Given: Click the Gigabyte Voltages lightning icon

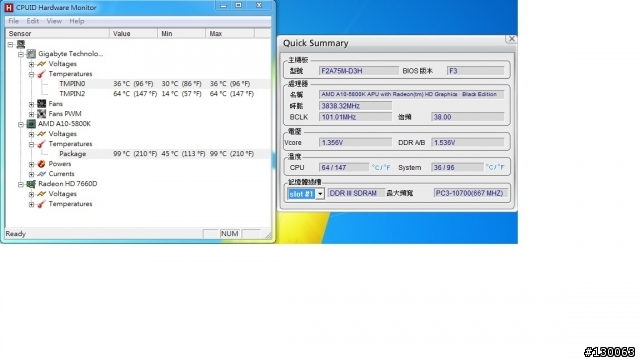Looking at the screenshot, I should 42,64.
